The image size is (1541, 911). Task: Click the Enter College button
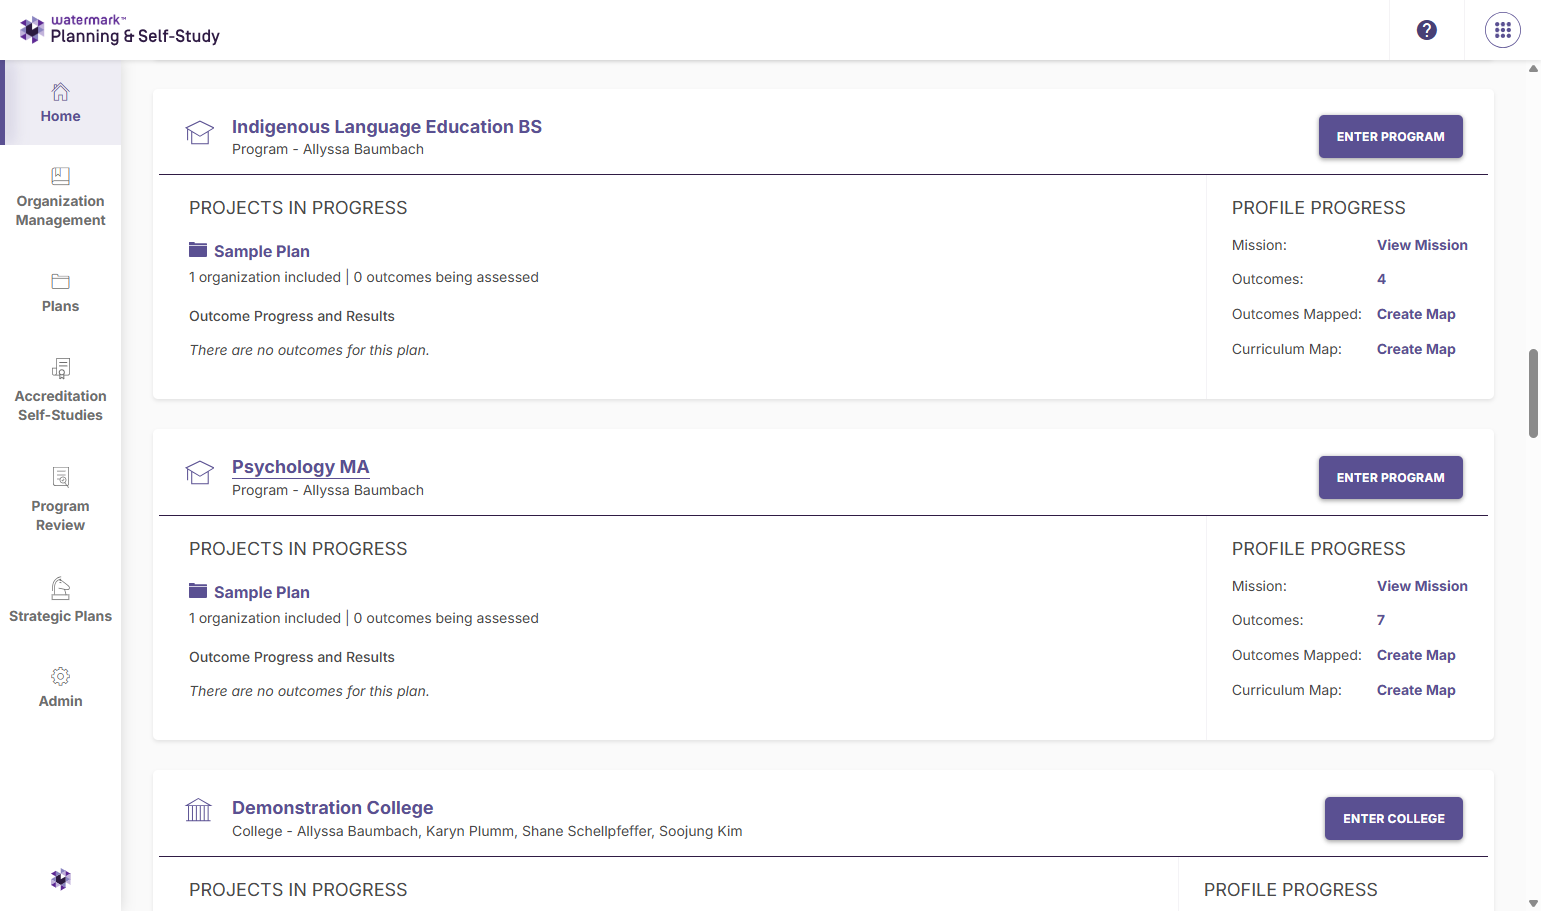pyautogui.click(x=1394, y=819)
